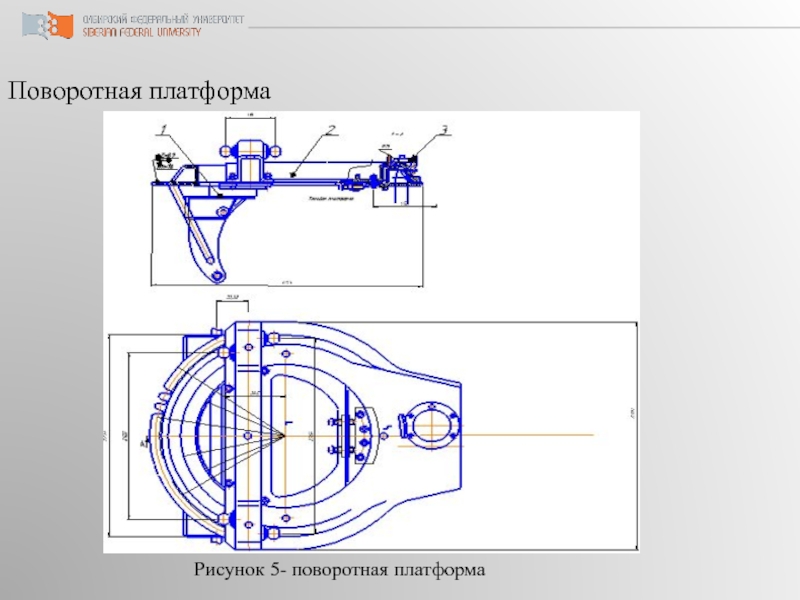800x600 pixels.
Task: Click the radial lines convergence point in top view
Action: click(283, 435)
